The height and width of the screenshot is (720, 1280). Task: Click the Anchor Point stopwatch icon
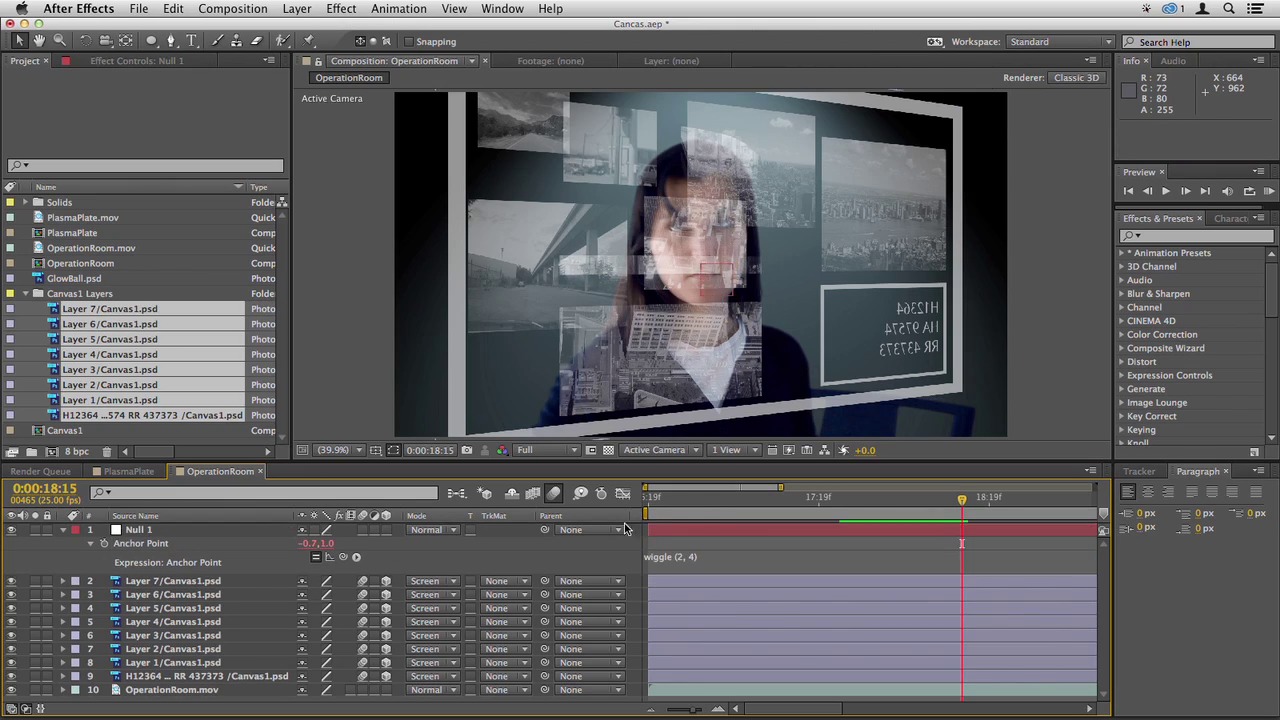(x=104, y=544)
